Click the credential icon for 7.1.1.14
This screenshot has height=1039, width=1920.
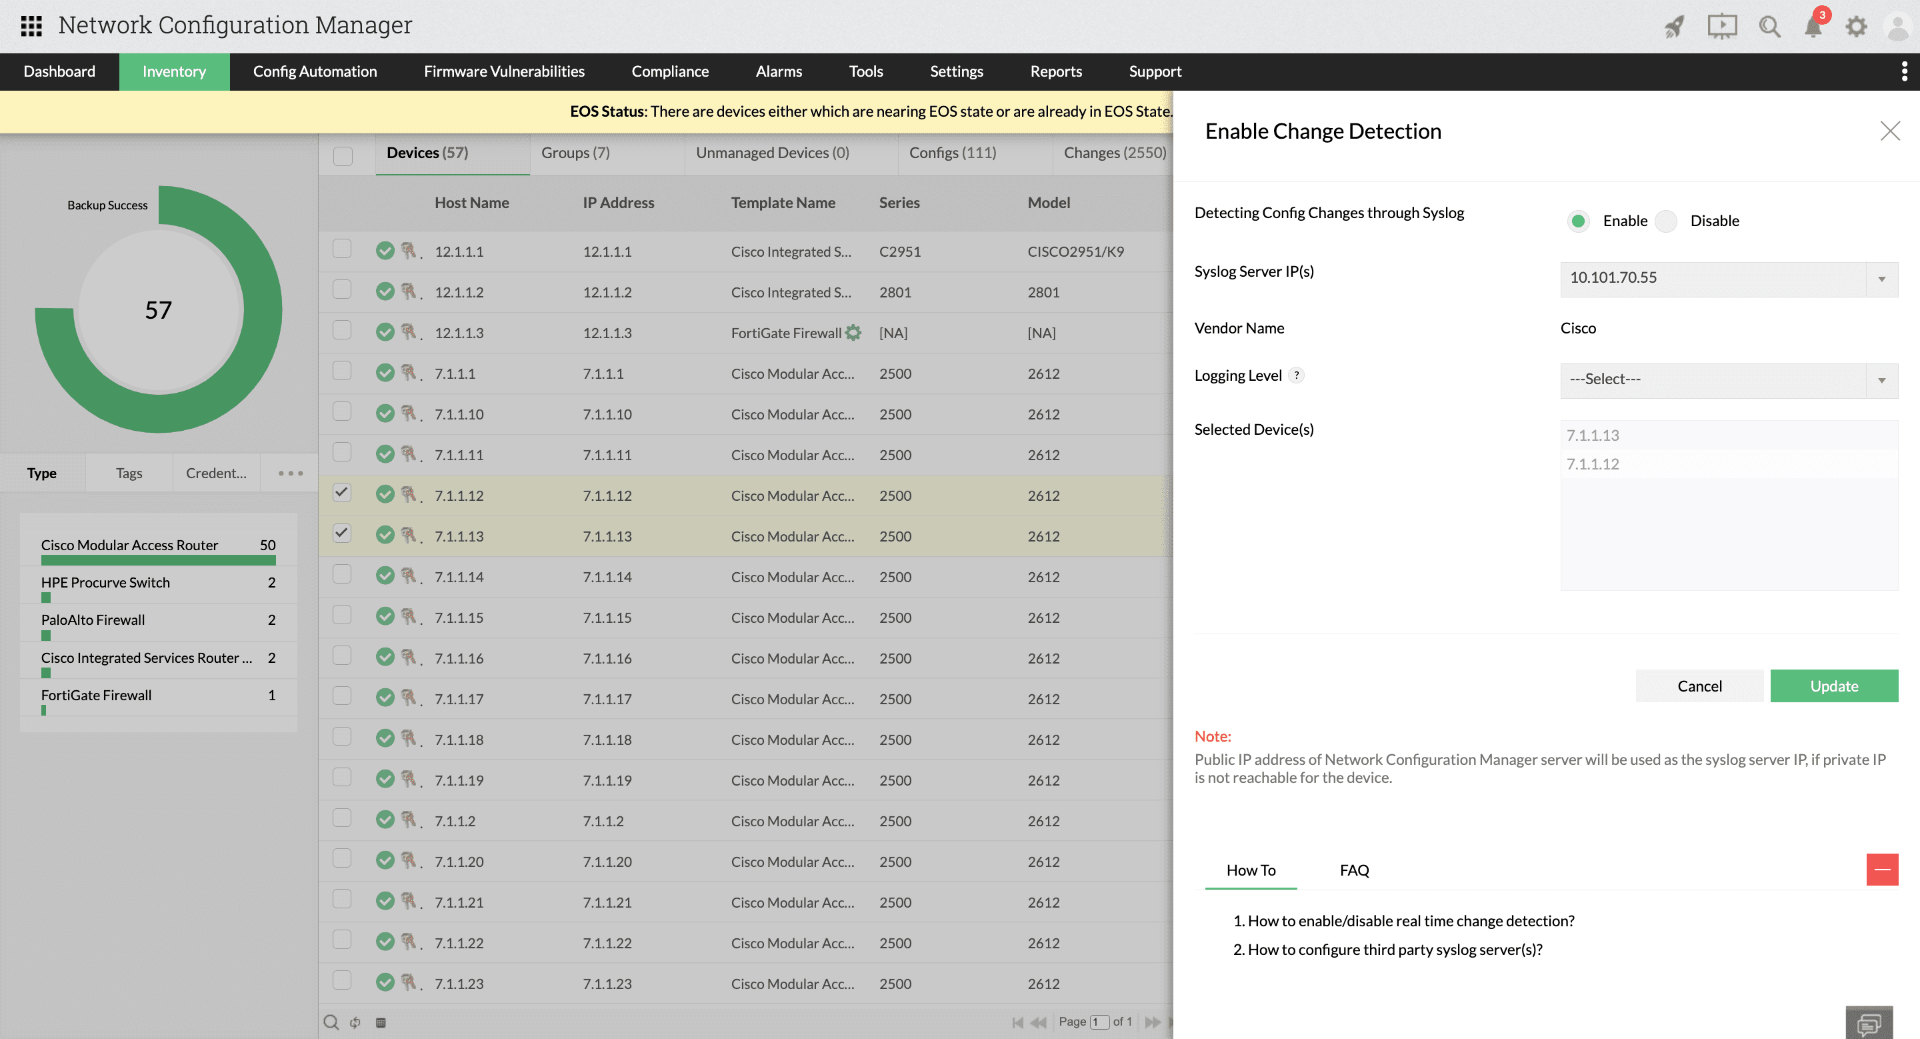click(x=410, y=577)
